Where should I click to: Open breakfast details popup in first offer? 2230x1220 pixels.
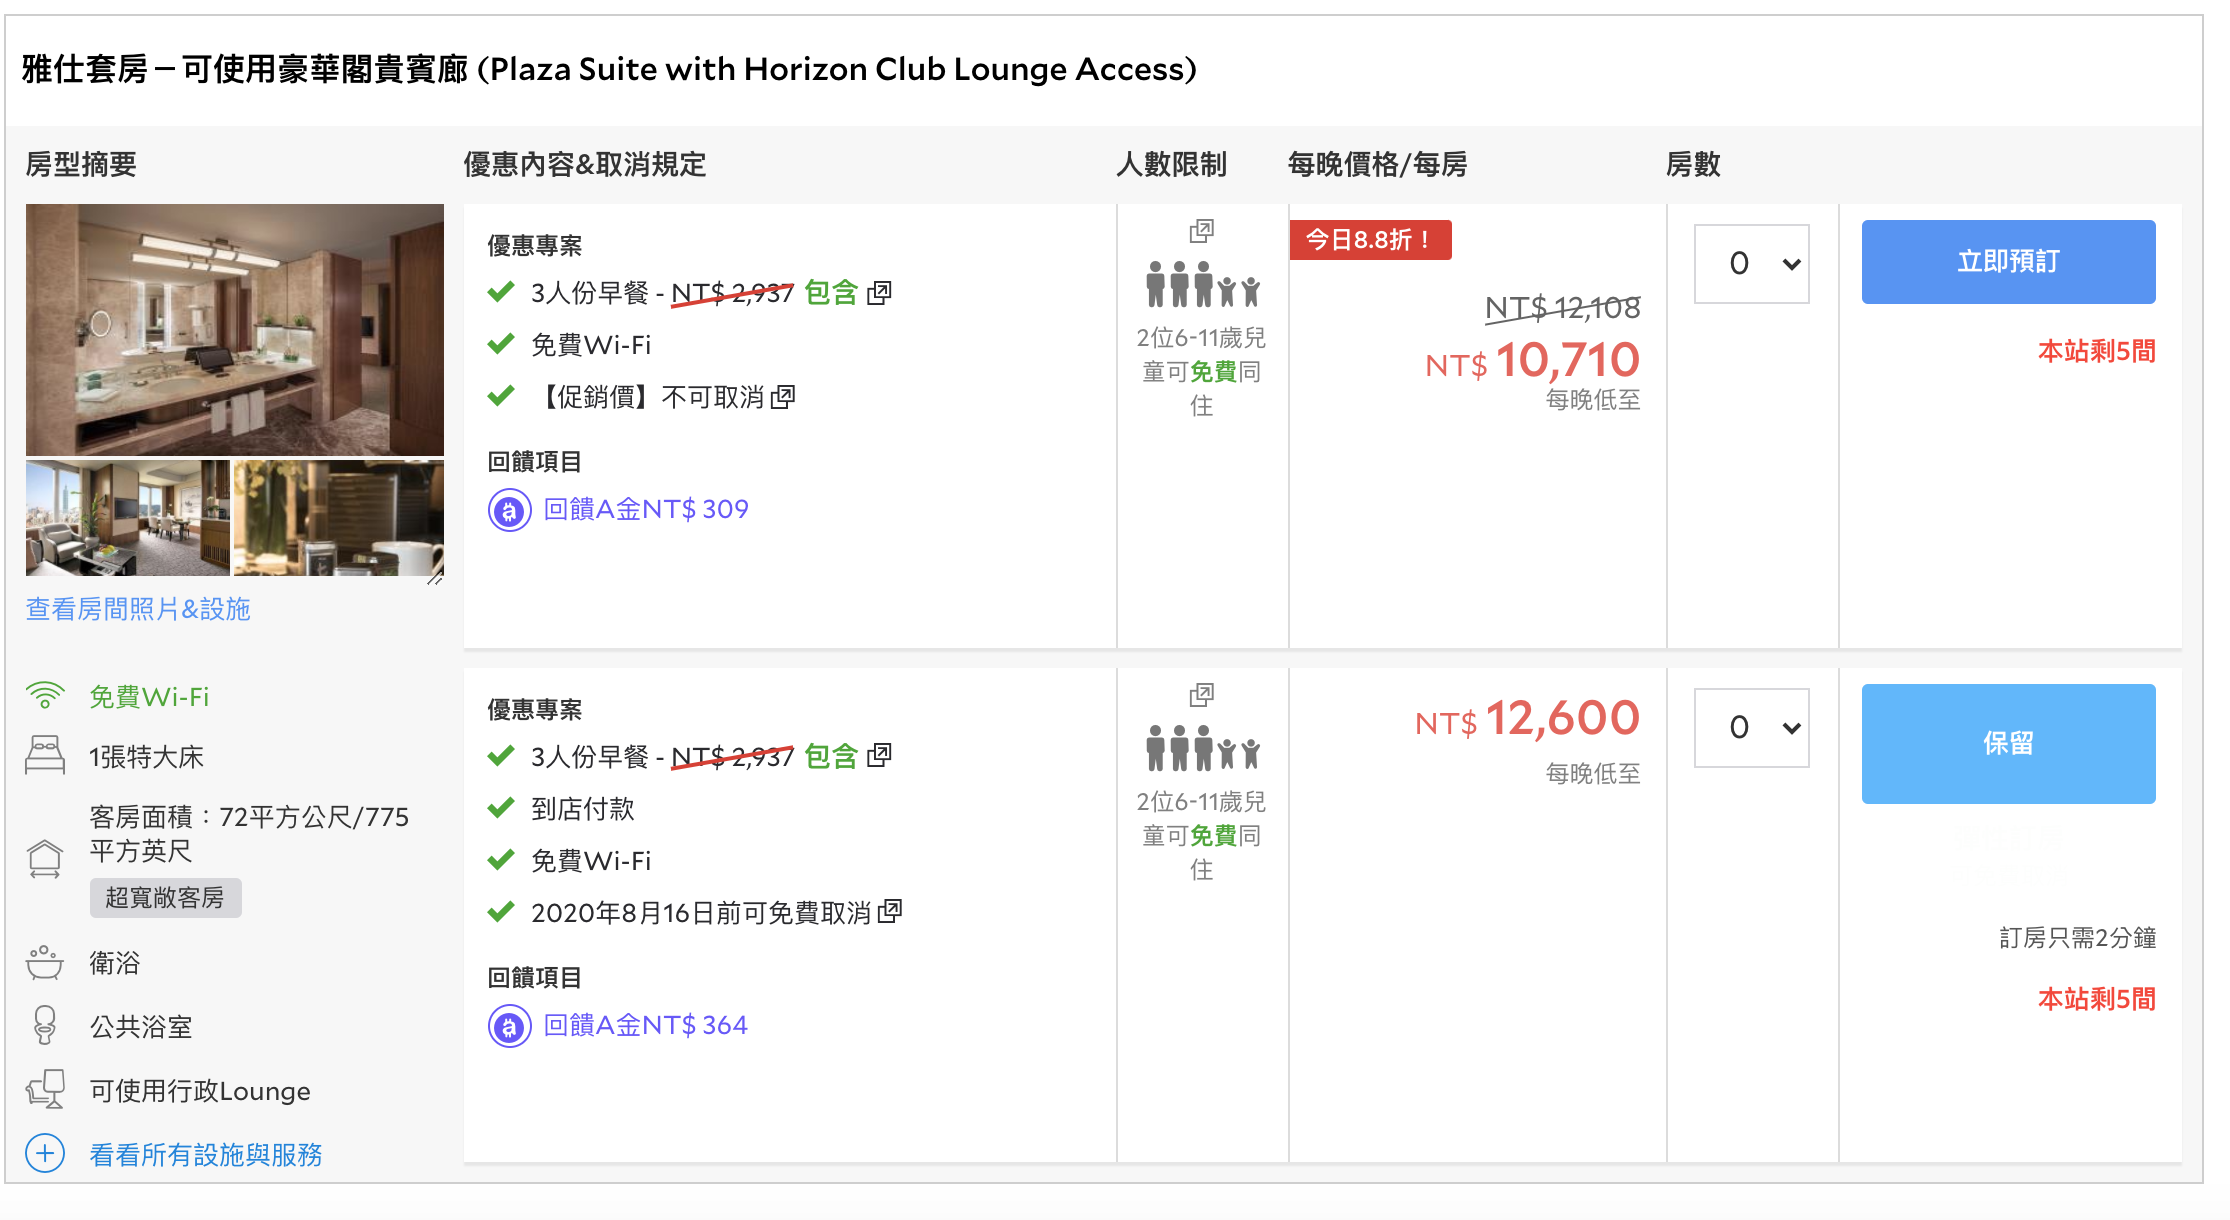click(879, 293)
